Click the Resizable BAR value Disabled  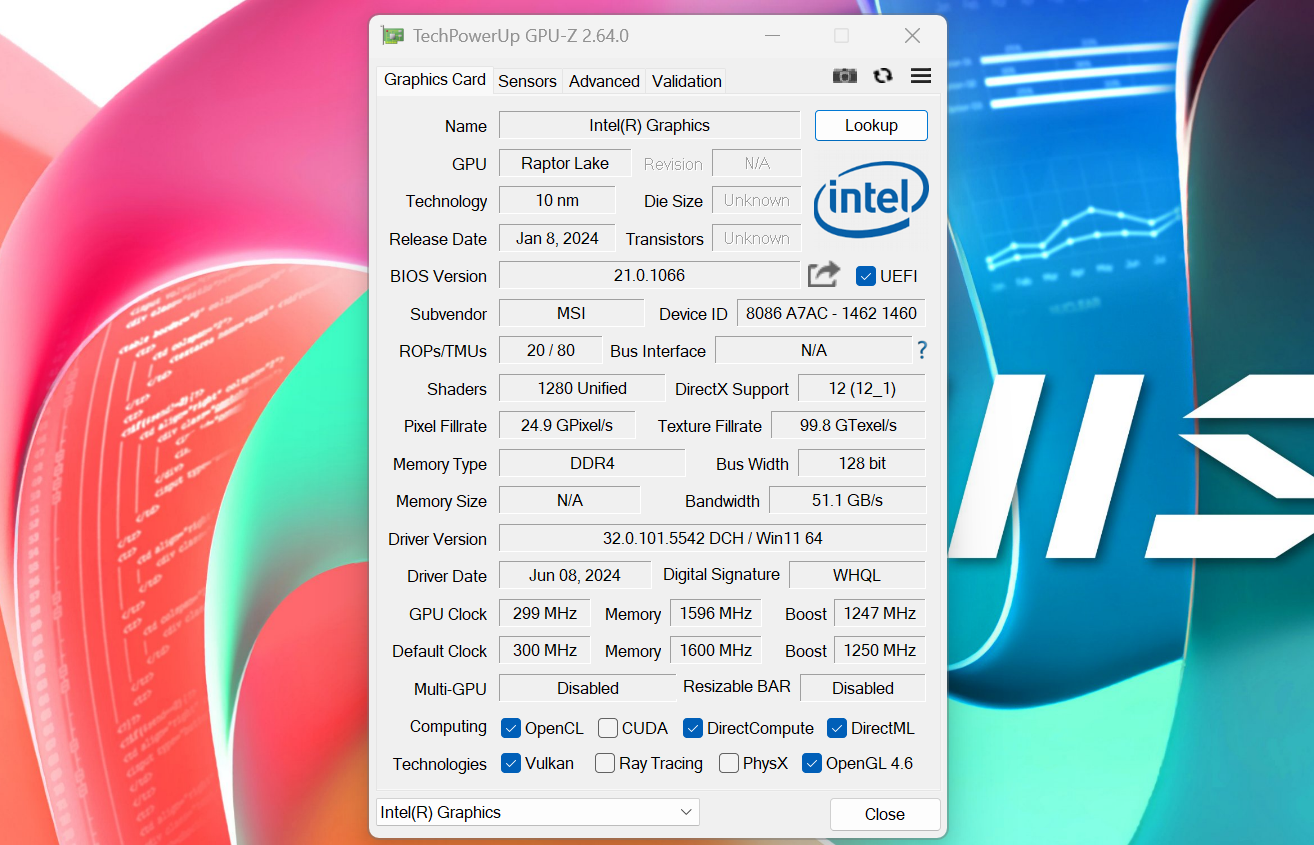click(x=863, y=688)
